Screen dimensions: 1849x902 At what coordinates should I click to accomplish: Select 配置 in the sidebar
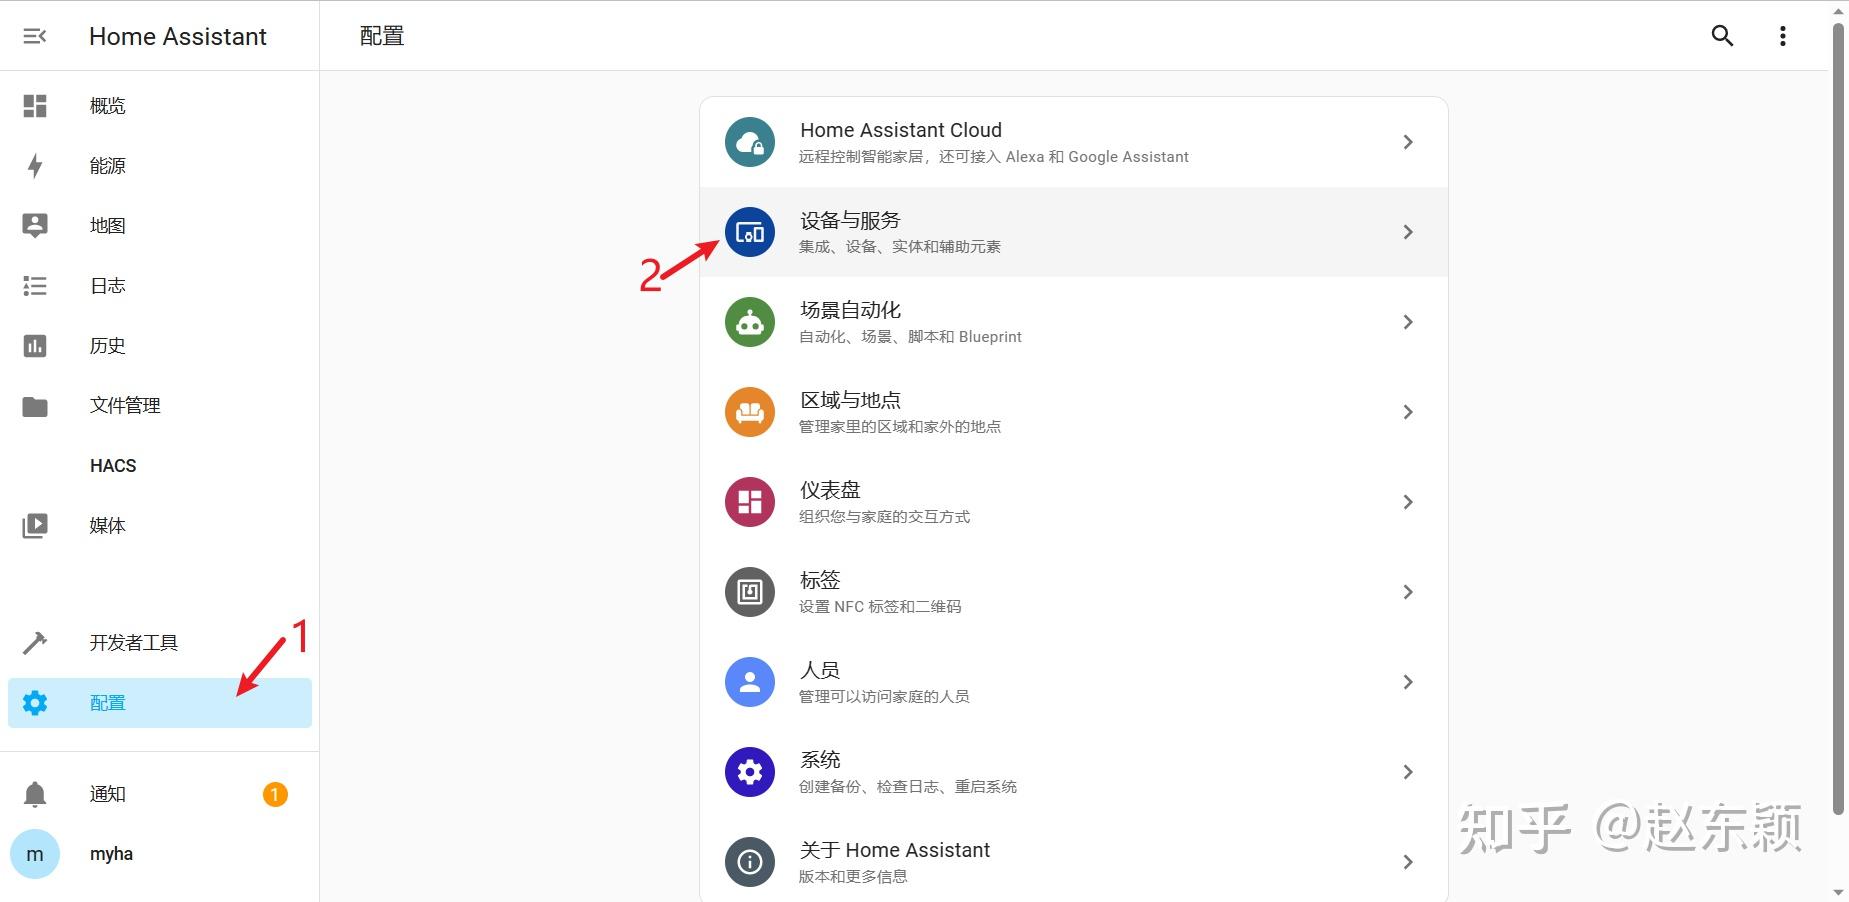click(x=160, y=703)
